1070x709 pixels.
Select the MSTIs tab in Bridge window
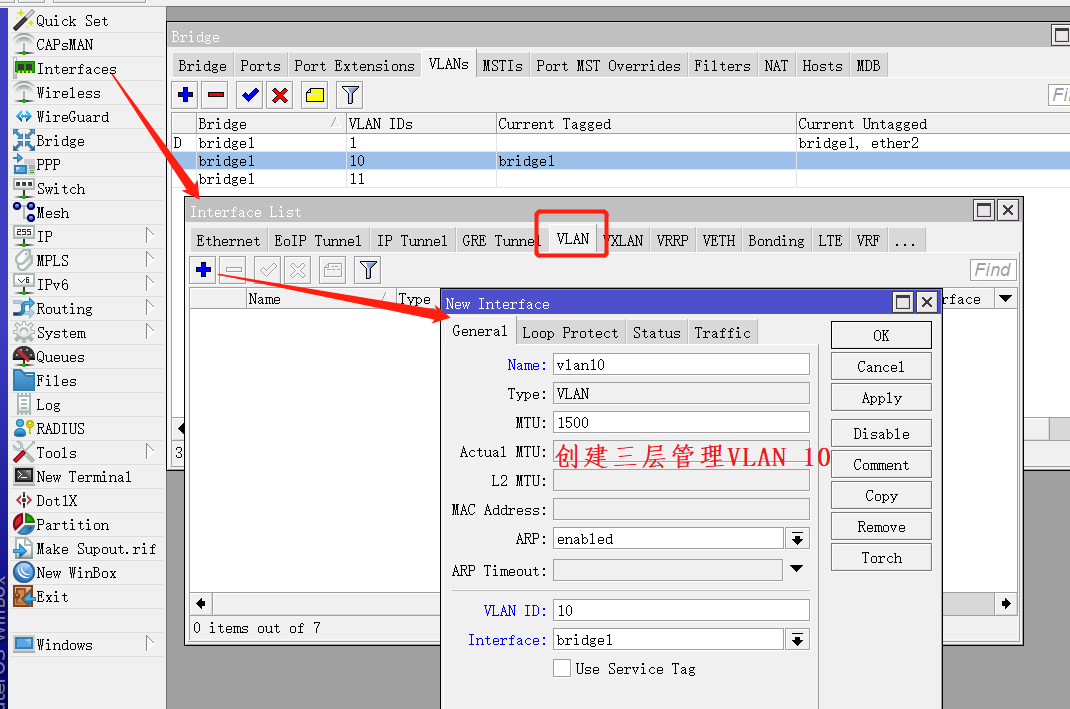[502, 66]
